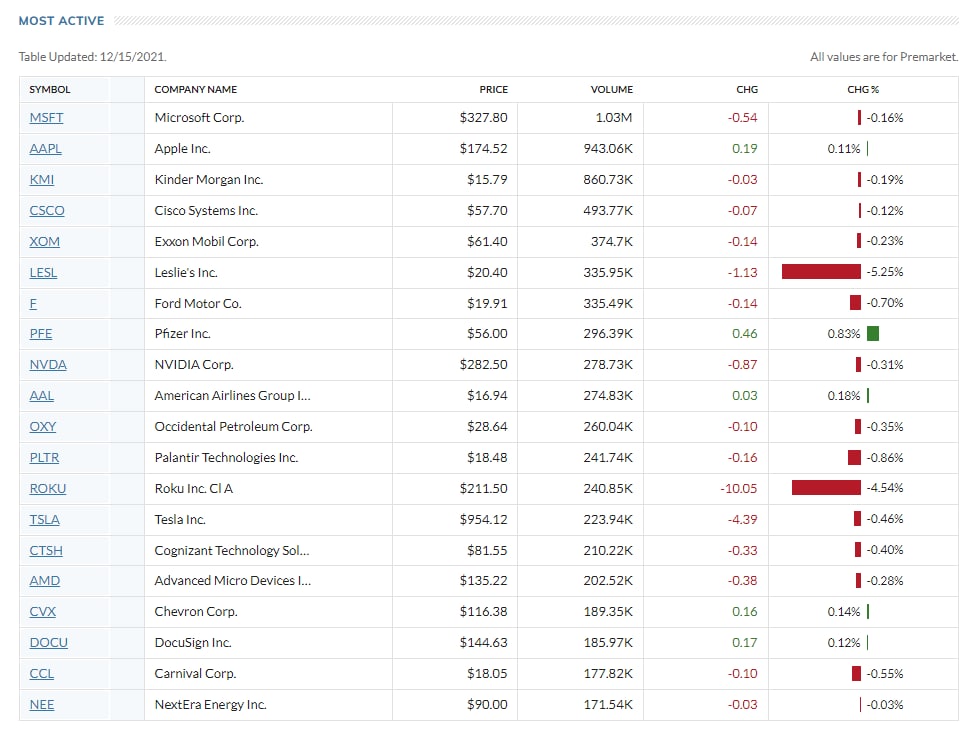Open the LESL symbol link
This screenshot has width=979, height=734.
point(43,273)
